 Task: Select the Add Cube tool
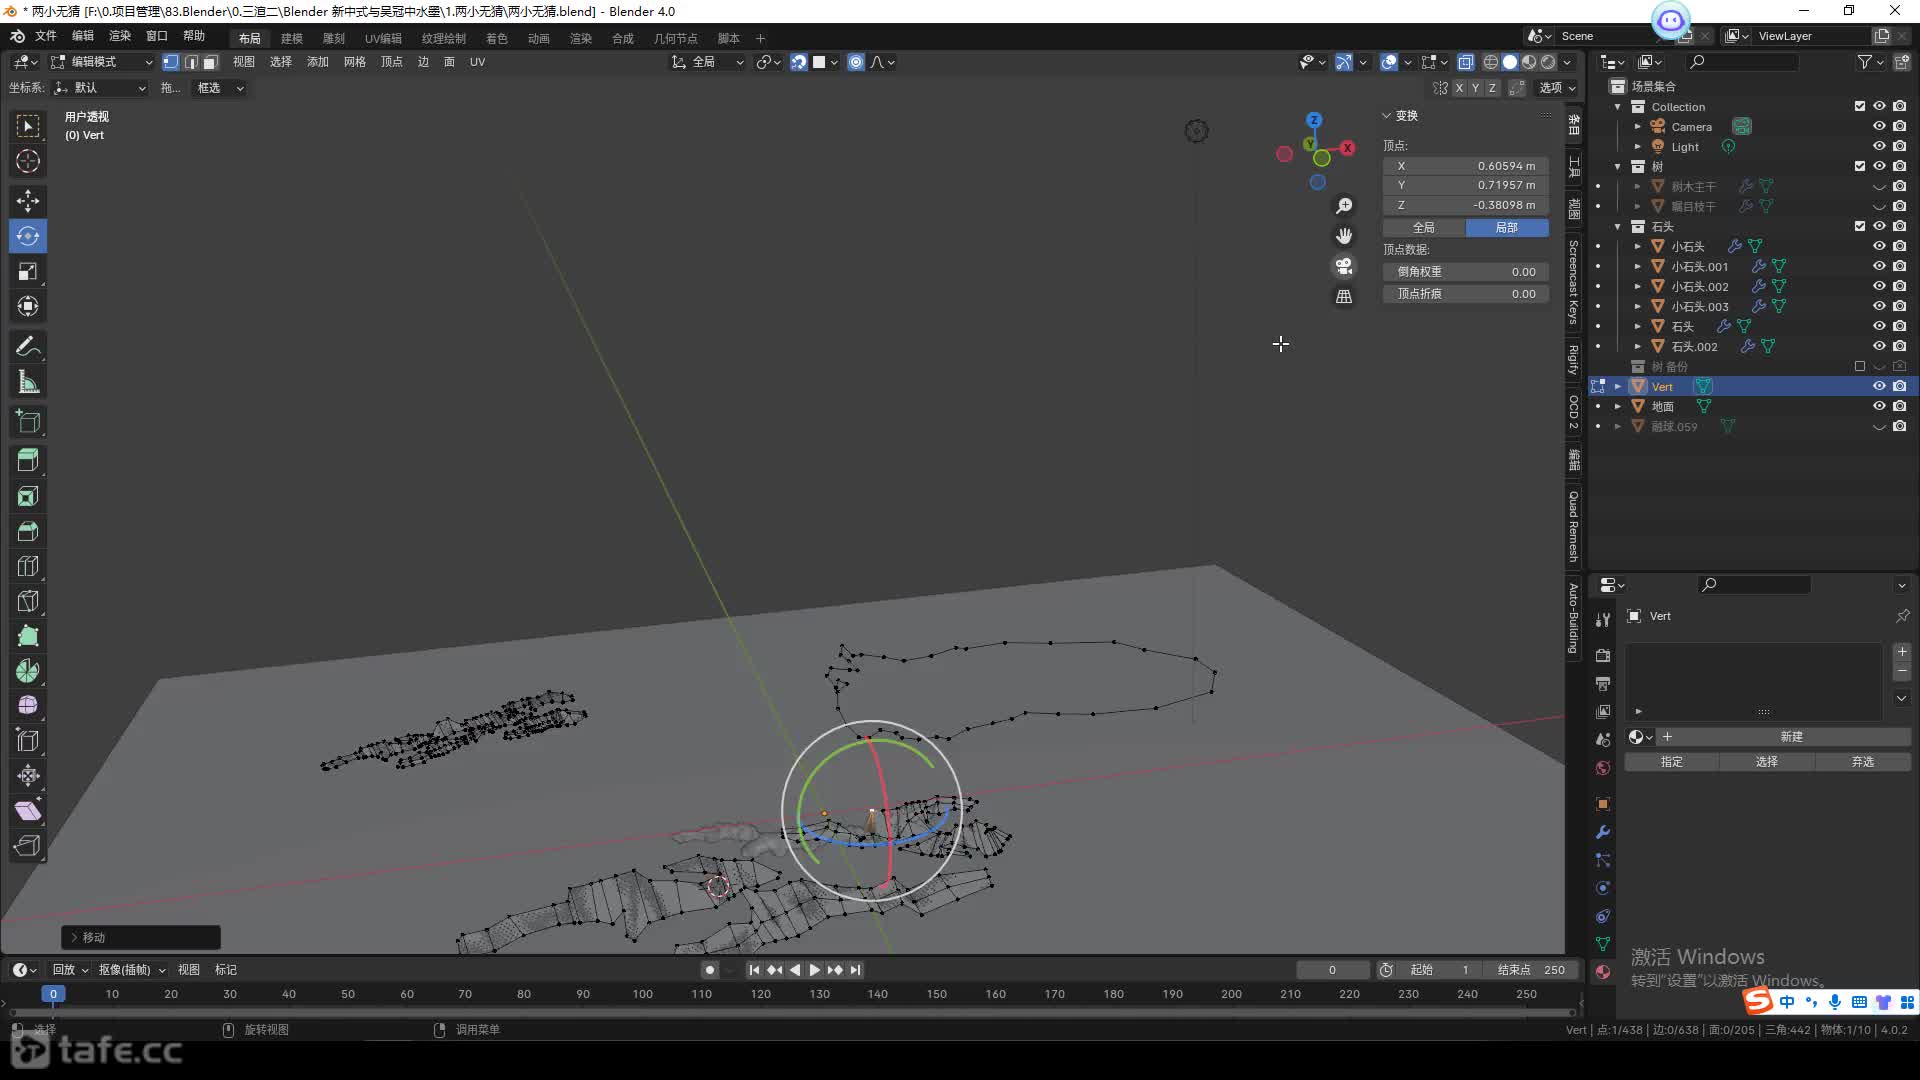[28, 421]
